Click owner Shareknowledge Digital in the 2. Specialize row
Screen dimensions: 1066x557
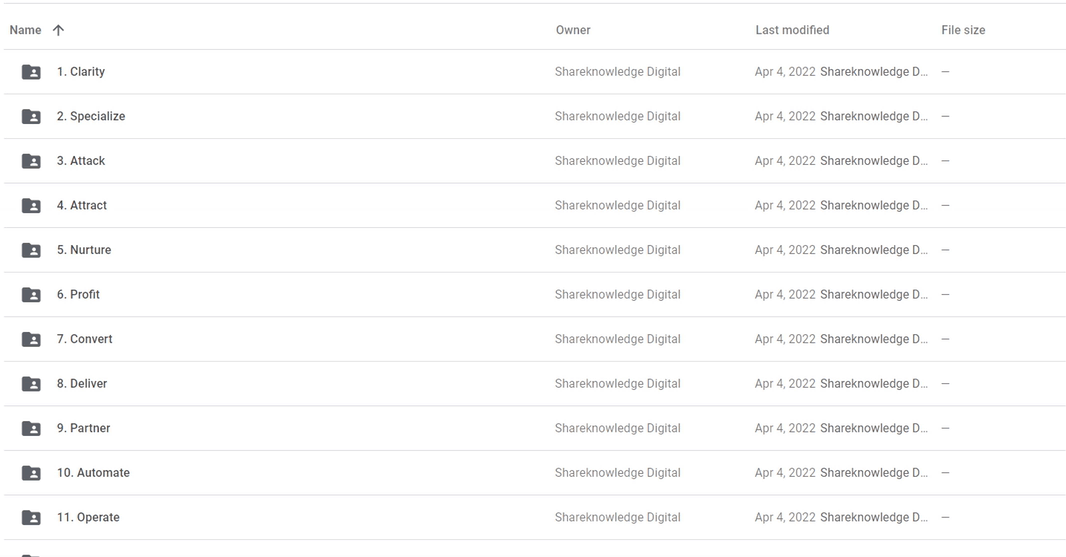point(617,117)
